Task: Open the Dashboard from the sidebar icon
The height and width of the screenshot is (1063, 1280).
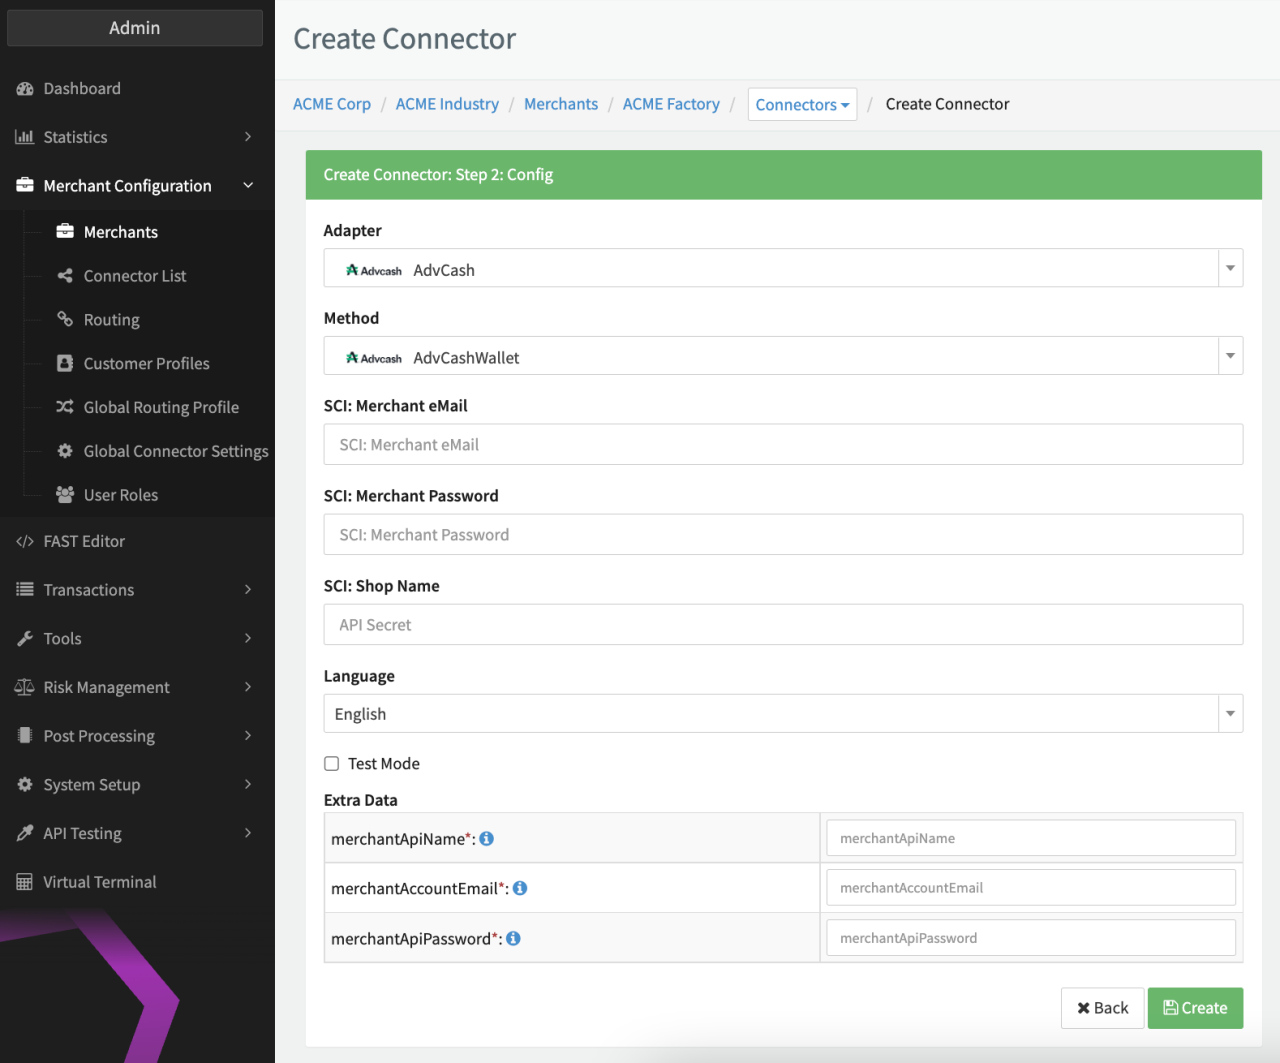Action: tap(25, 89)
